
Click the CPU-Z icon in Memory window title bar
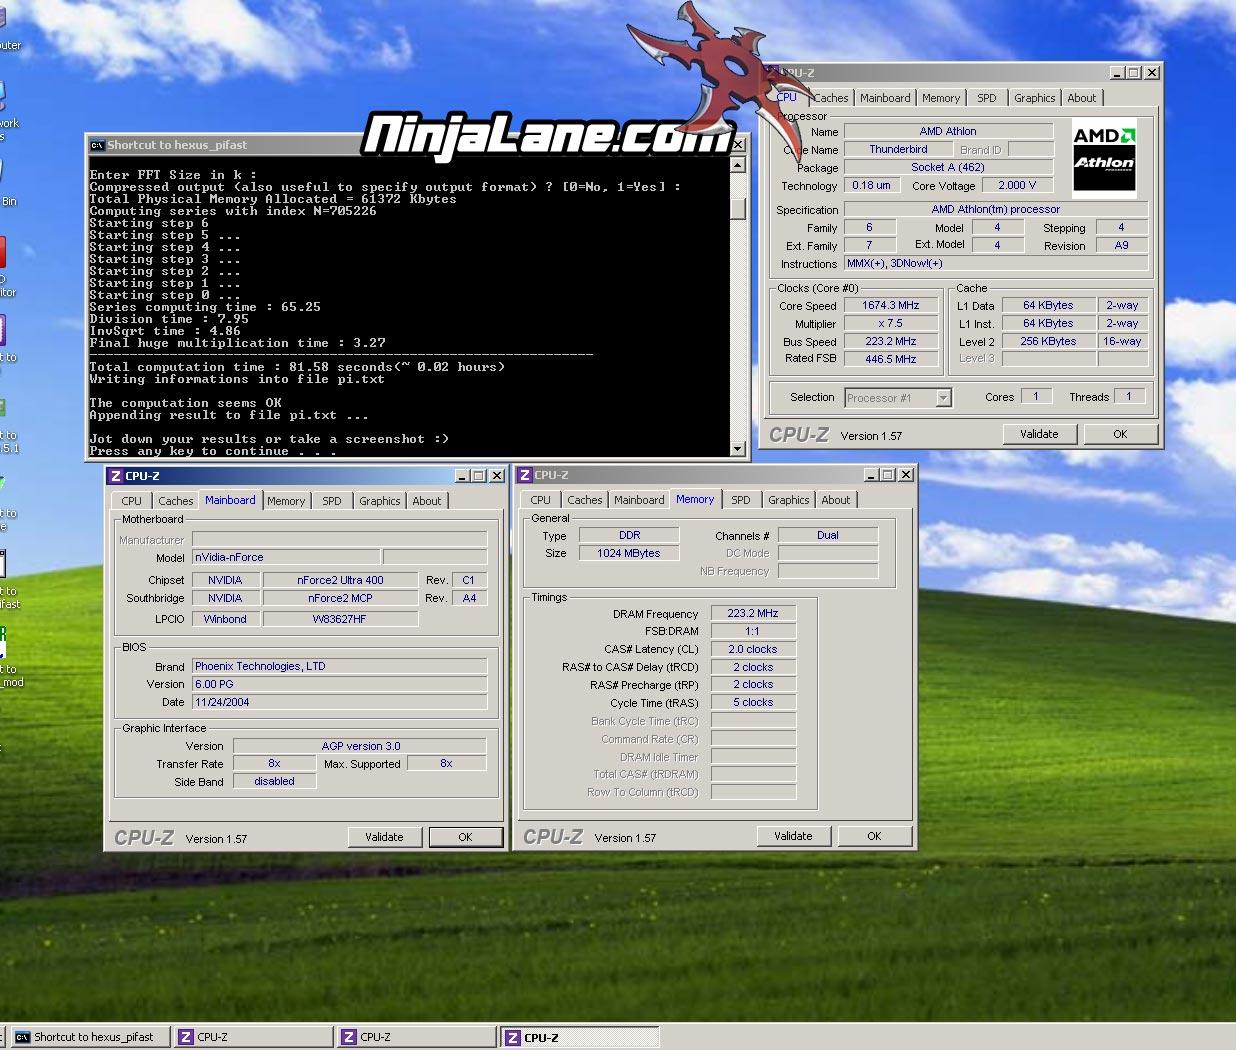(525, 475)
